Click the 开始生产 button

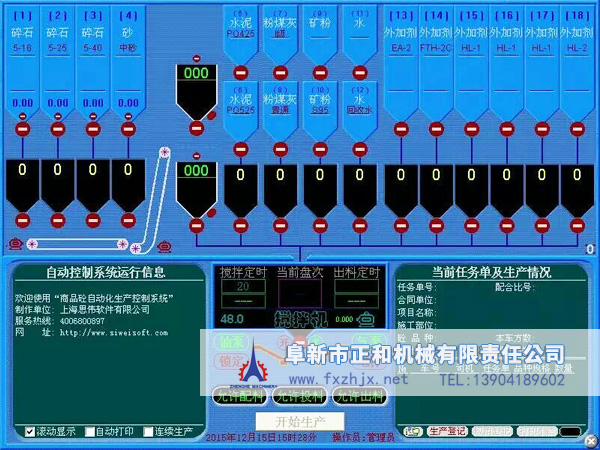[x=300, y=420]
